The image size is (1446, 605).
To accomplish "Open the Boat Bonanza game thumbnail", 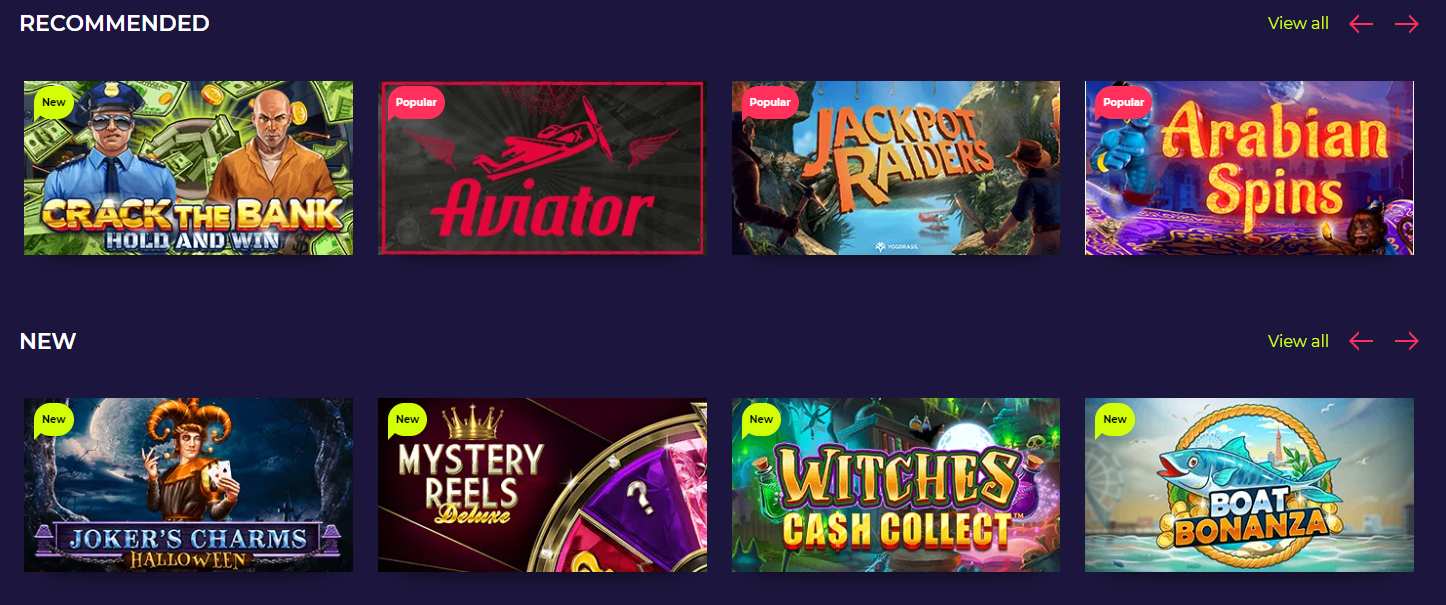I will point(1249,485).
